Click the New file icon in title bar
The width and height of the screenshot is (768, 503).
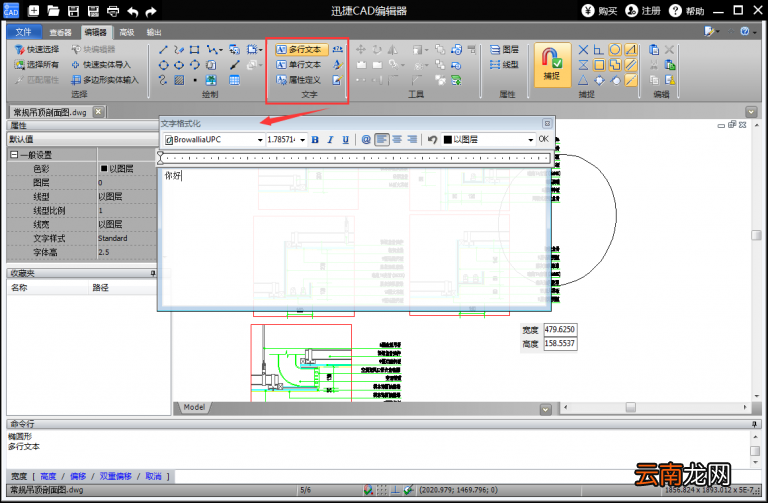click(33, 11)
